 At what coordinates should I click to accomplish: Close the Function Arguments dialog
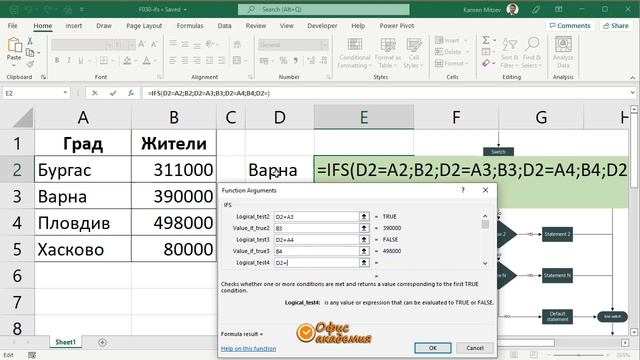[x=485, y=190]
